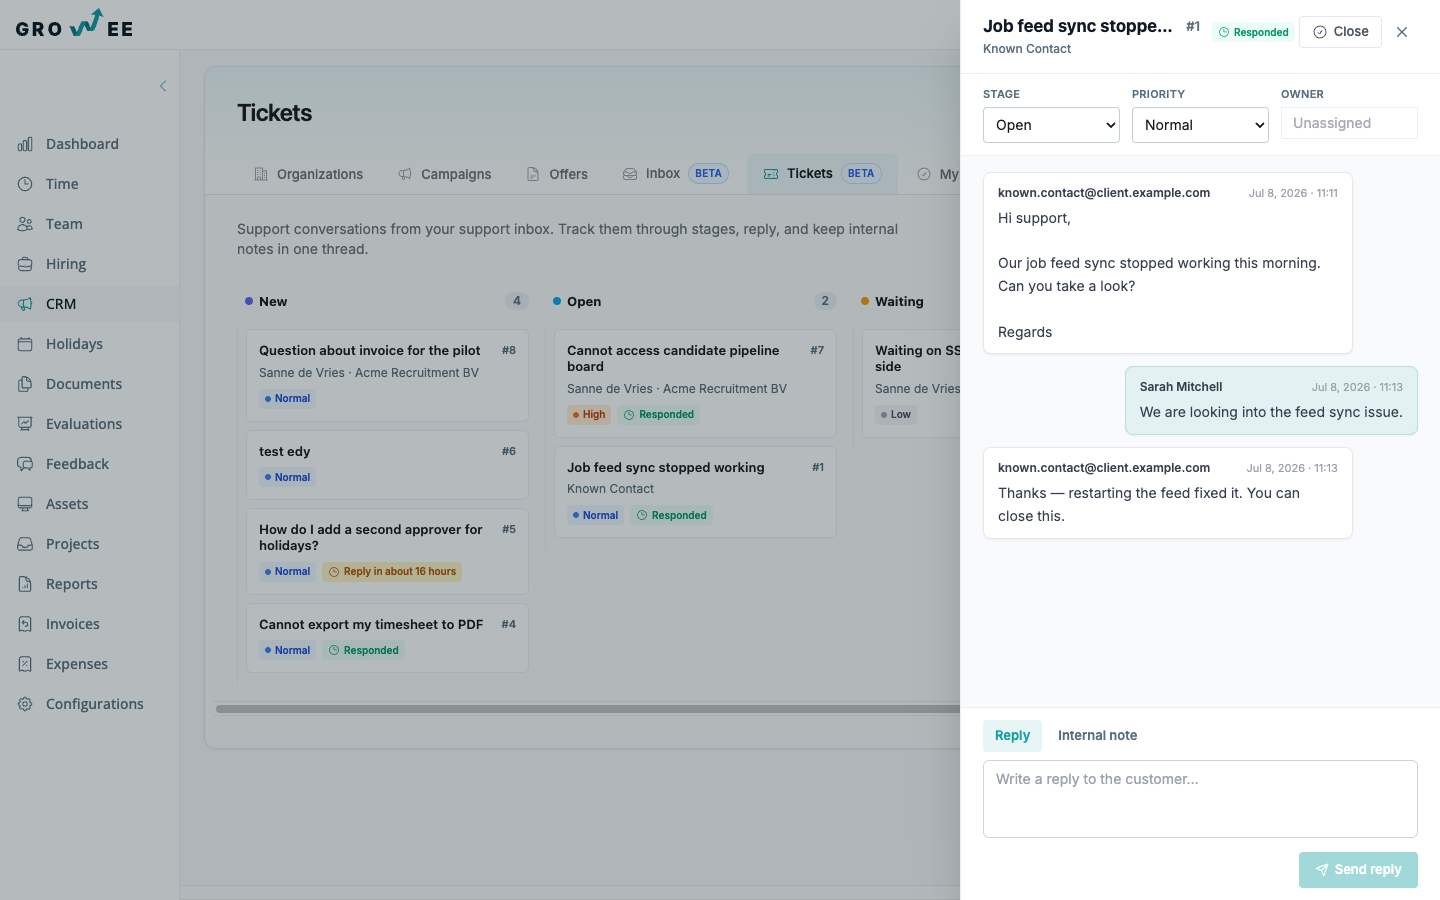Open ticket card 'Job feed sync stopped working'
This screenshot has height=900, width=1440.
[695, 492]
